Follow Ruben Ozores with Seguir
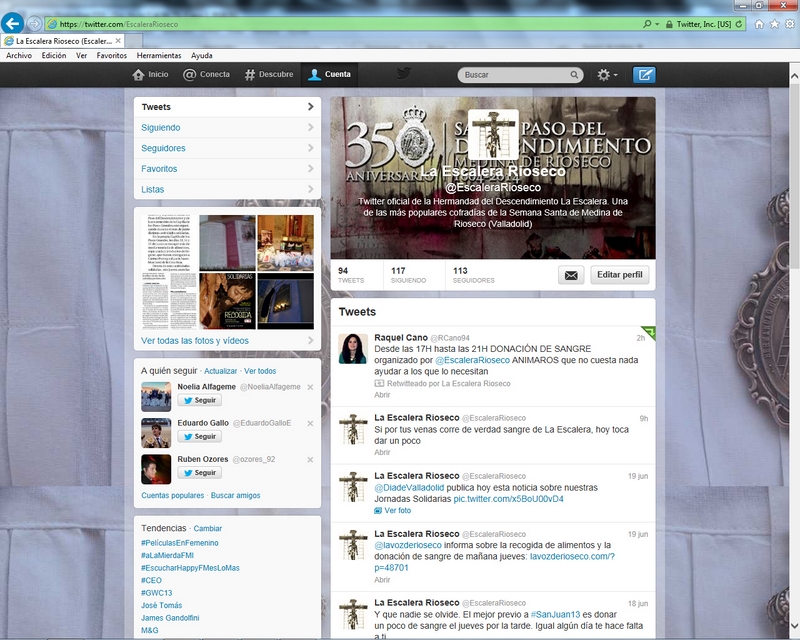Viewport: 800px width, 640px height. pyautogui.click(x=200, y=473)
